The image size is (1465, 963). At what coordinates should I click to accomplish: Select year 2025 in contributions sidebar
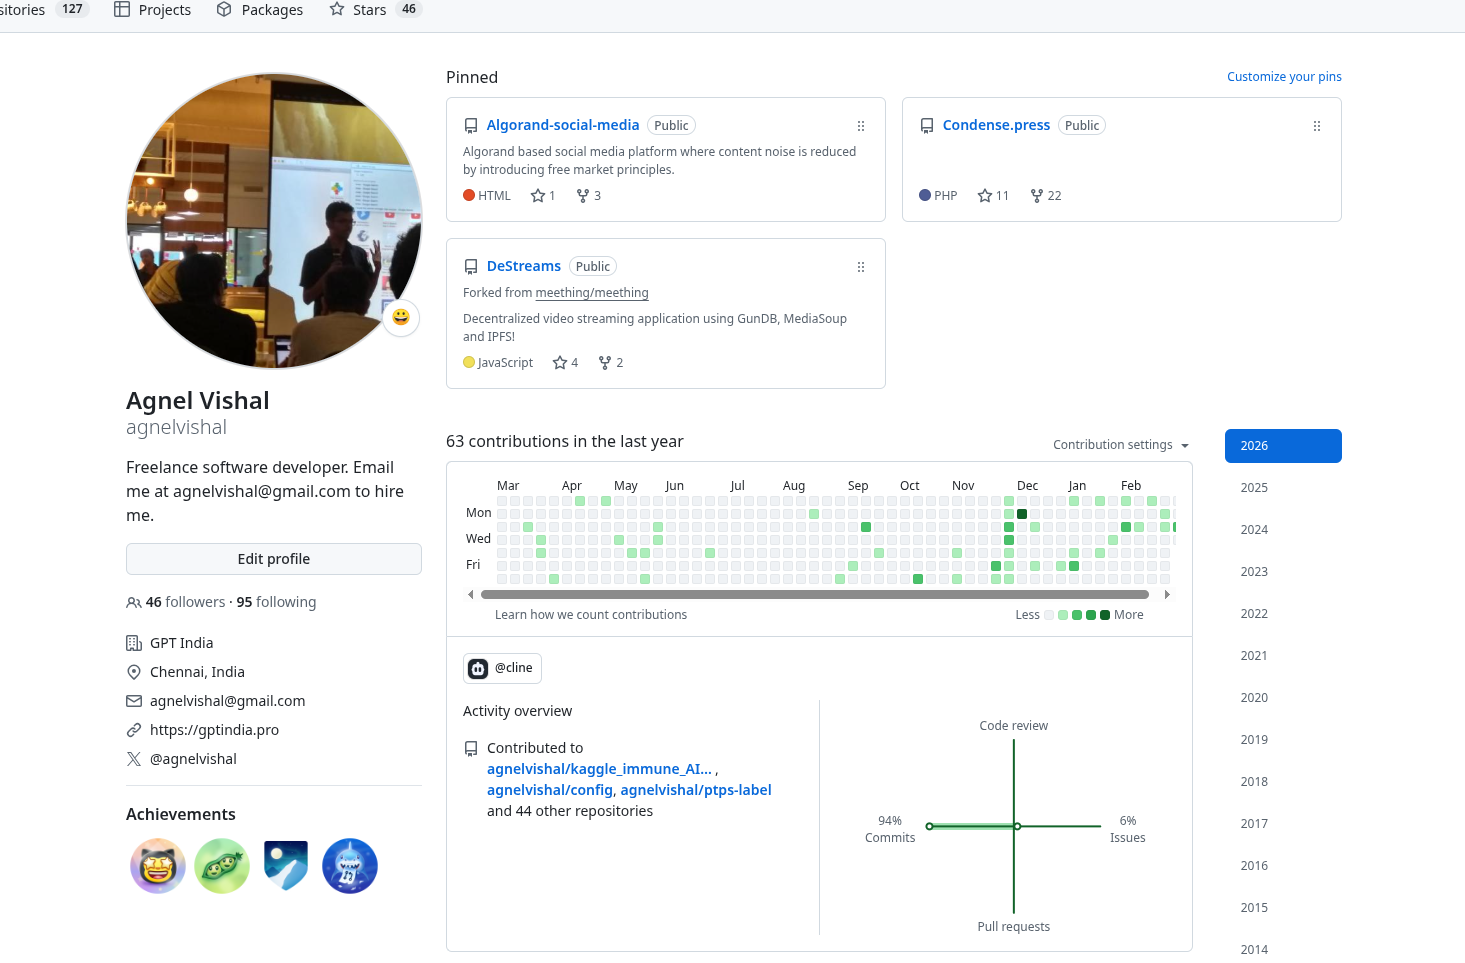point(1254,487)
